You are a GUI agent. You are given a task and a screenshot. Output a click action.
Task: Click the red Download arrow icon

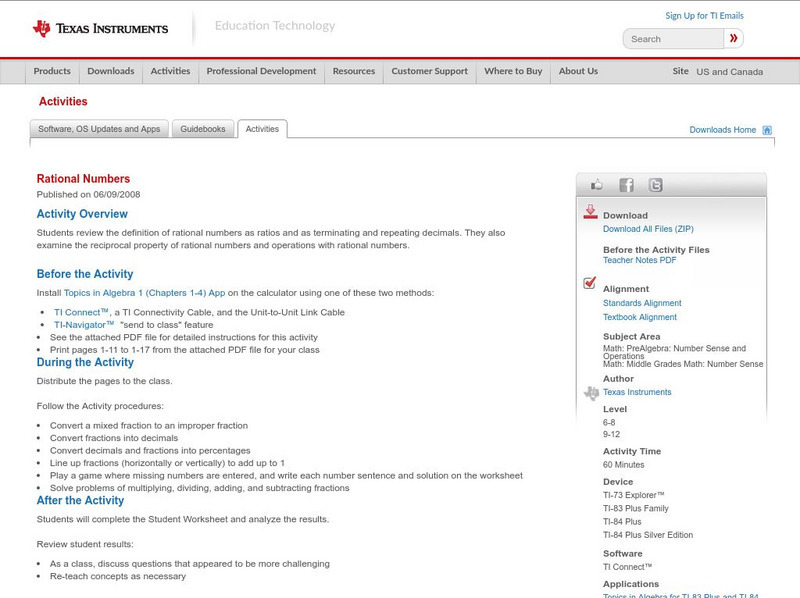click(590, 212)
